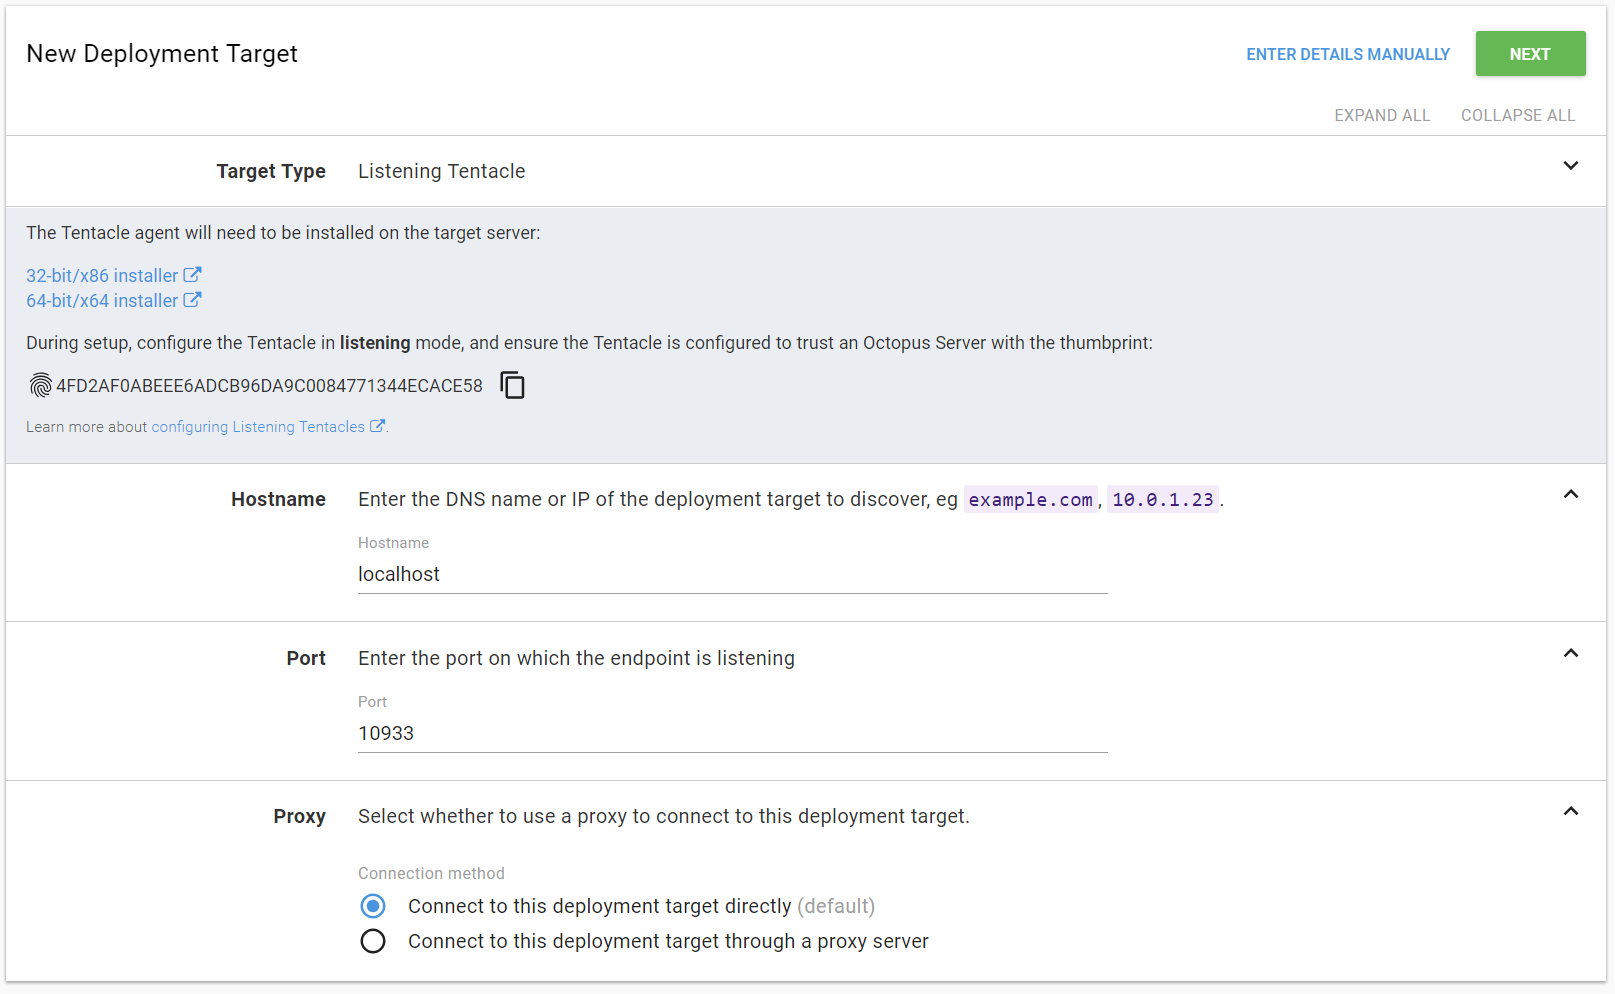
Task: Click Collapse All sections
Action: coord(1517,115)
